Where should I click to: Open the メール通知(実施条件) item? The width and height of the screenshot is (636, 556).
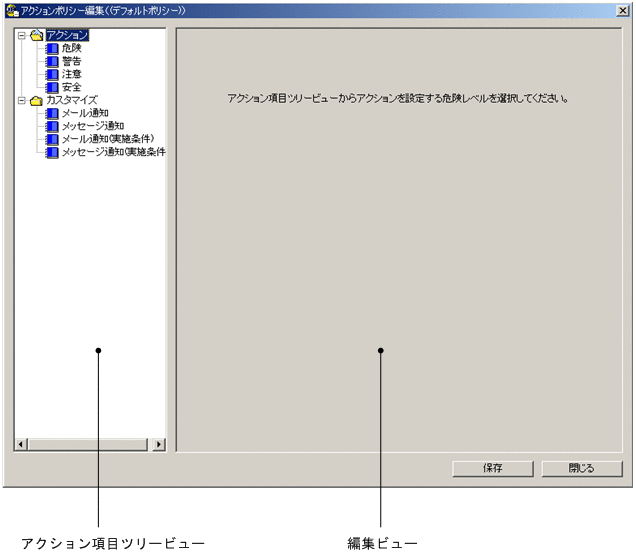coord(108,139)
